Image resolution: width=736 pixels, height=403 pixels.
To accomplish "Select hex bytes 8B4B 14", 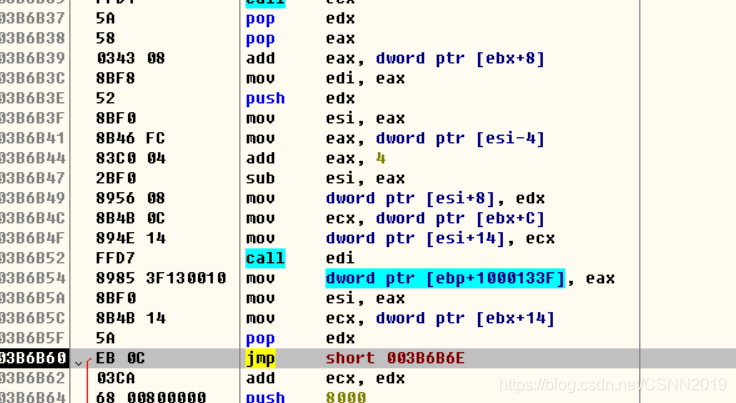I will click(130, 318).
